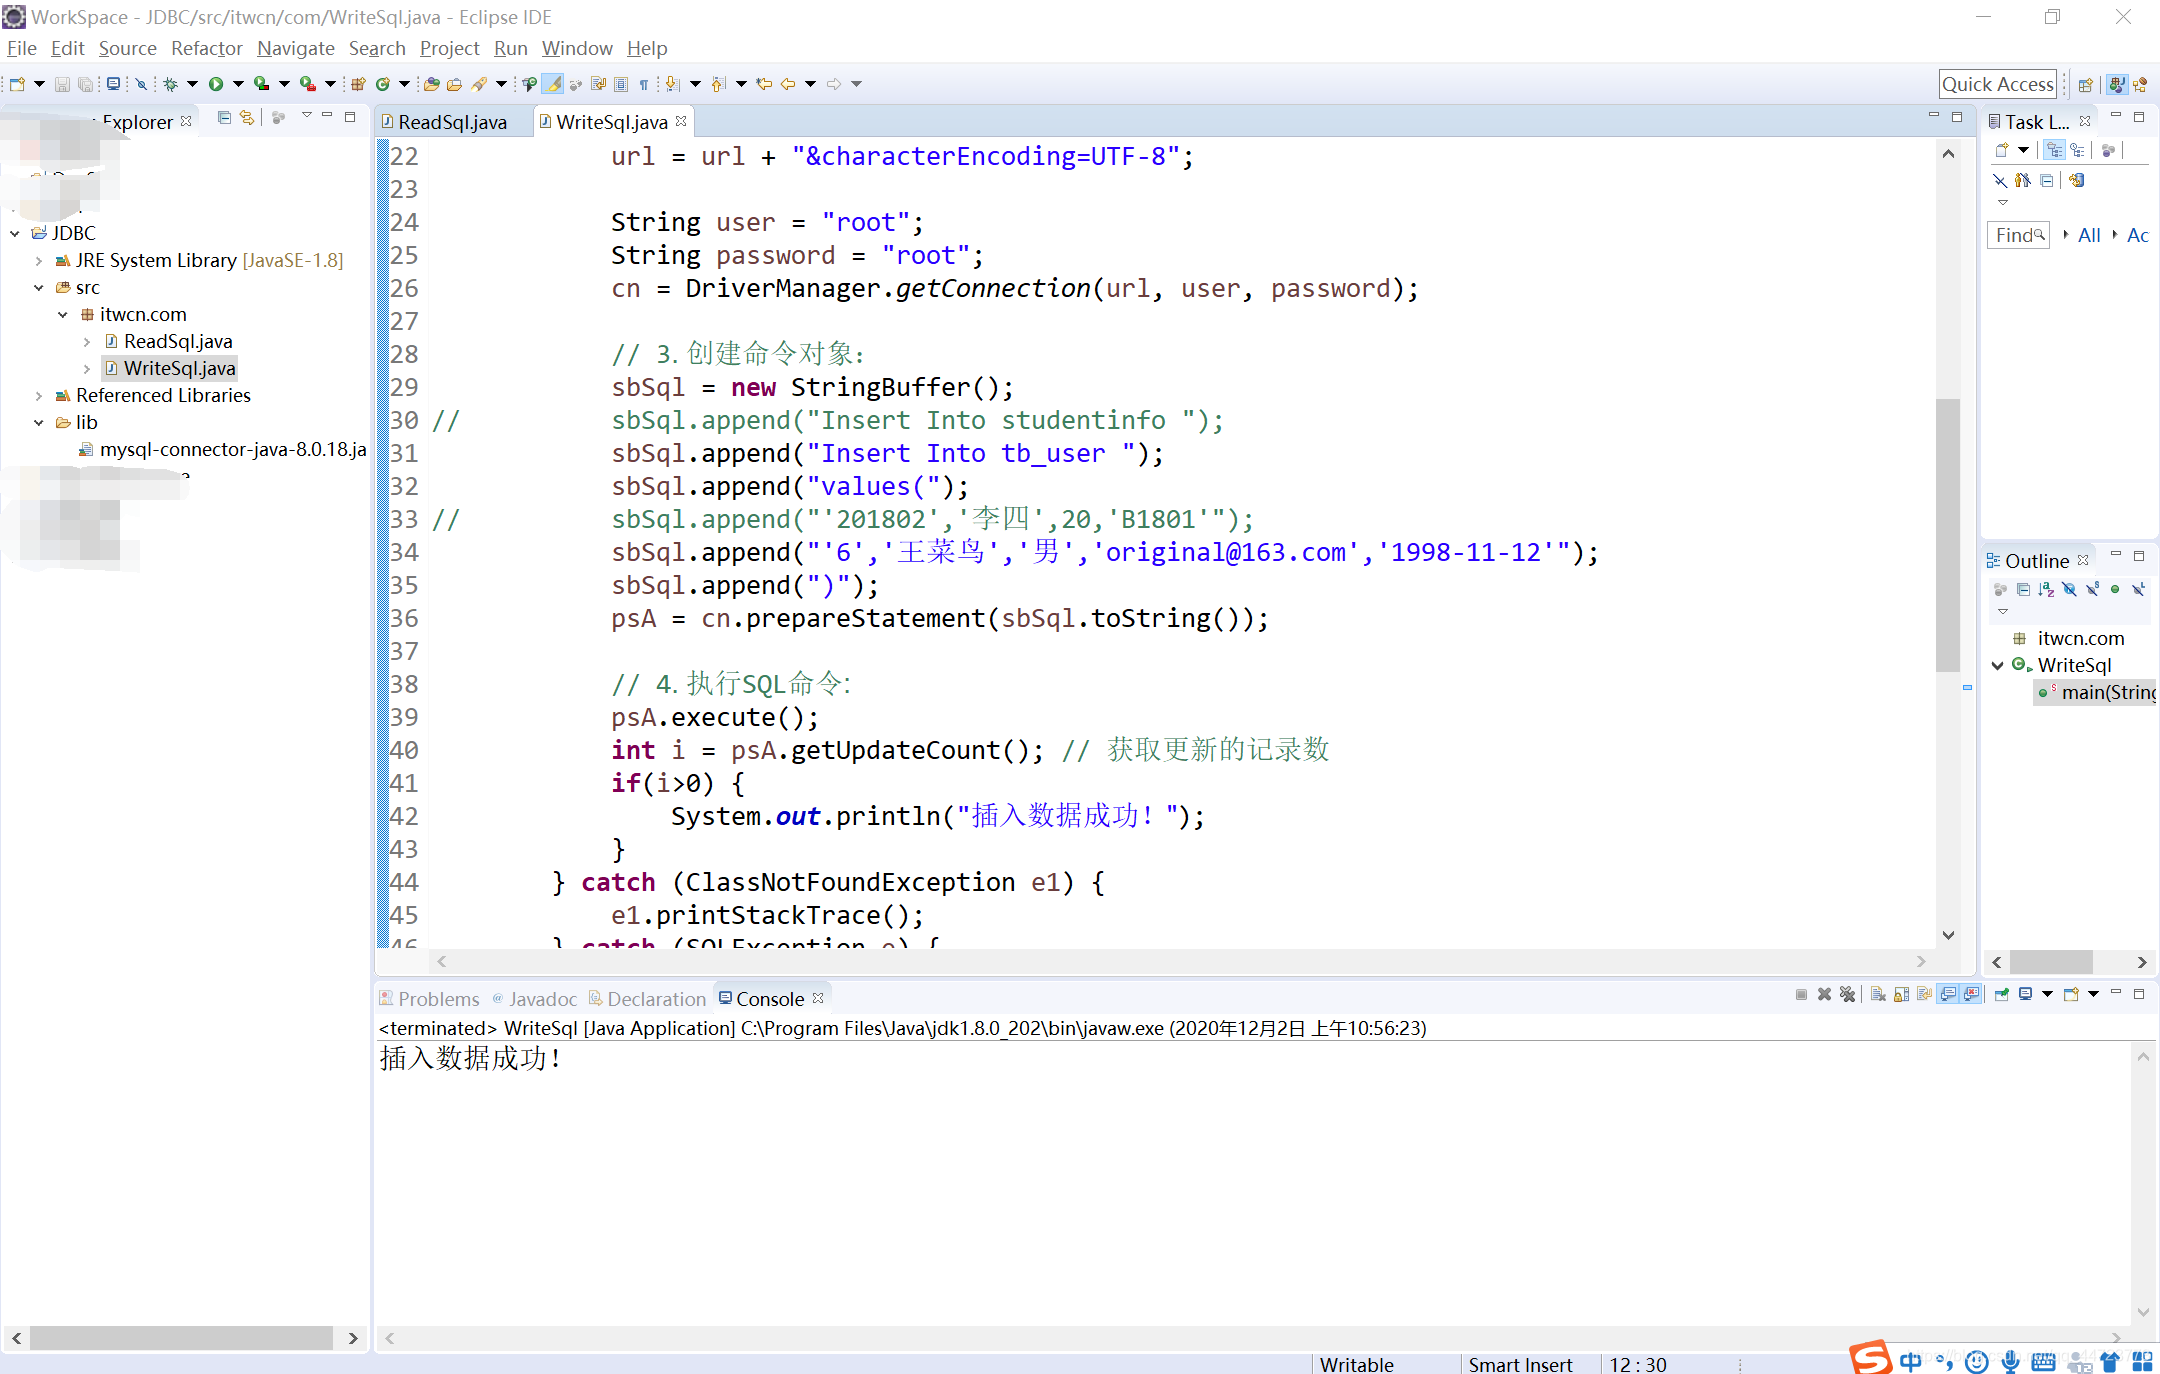Click the Debug bug icon
2160x1374 pixels.
(170, 84)
